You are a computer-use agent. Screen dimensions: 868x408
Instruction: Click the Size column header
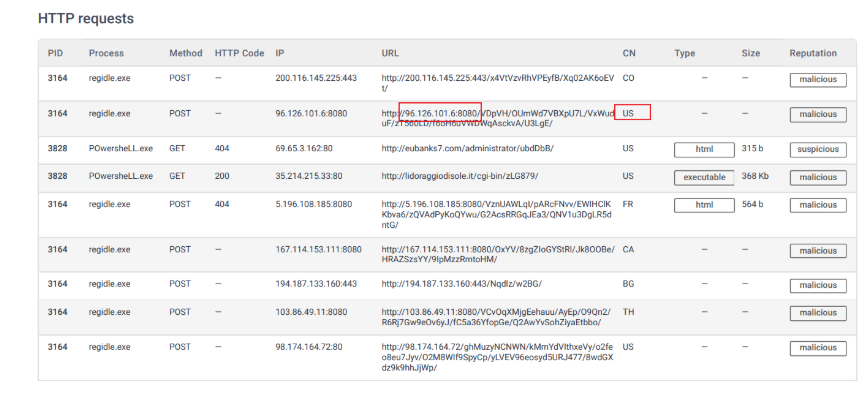750,53
